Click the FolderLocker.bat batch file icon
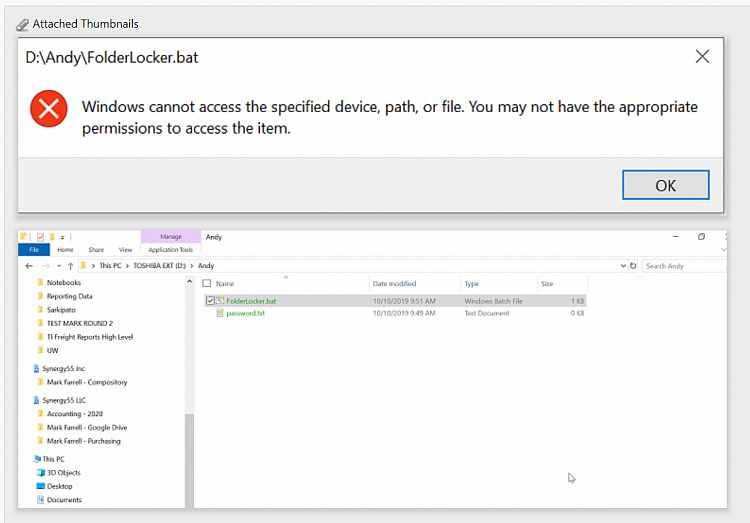The image size is (750, 523). [220, 300]
